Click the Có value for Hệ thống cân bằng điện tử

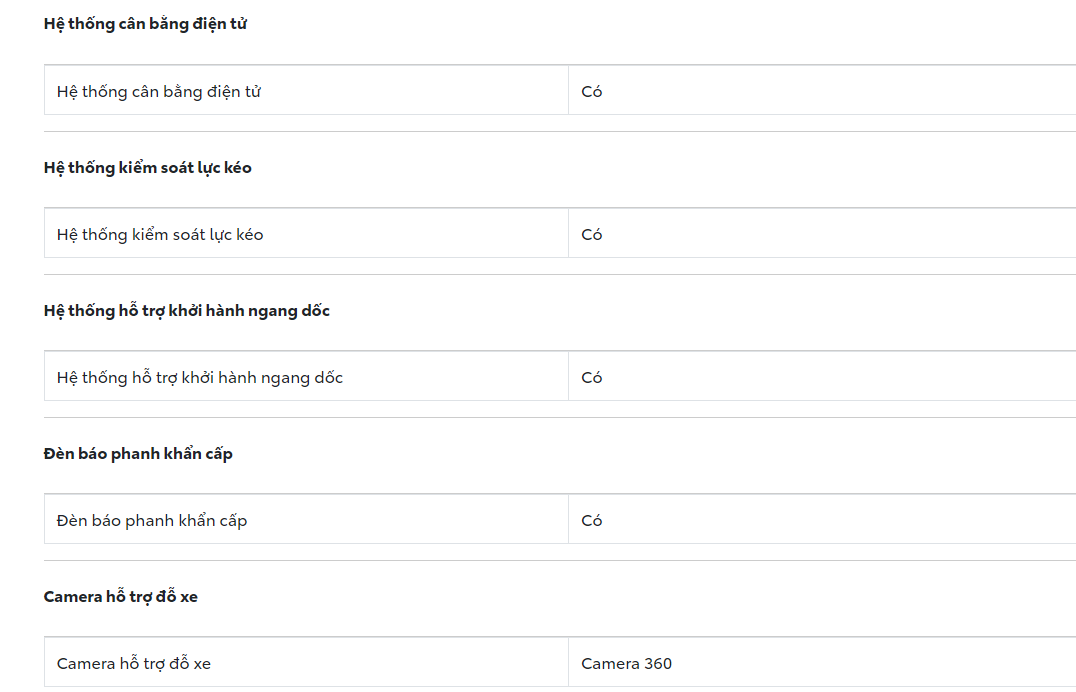[592, 92]
